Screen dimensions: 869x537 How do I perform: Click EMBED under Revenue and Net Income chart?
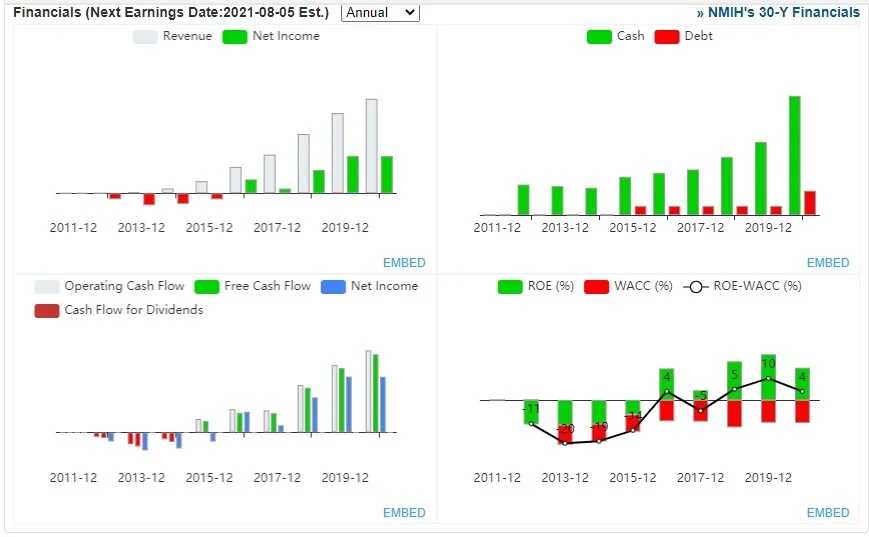pyautogui.click(x=404, y=263)
